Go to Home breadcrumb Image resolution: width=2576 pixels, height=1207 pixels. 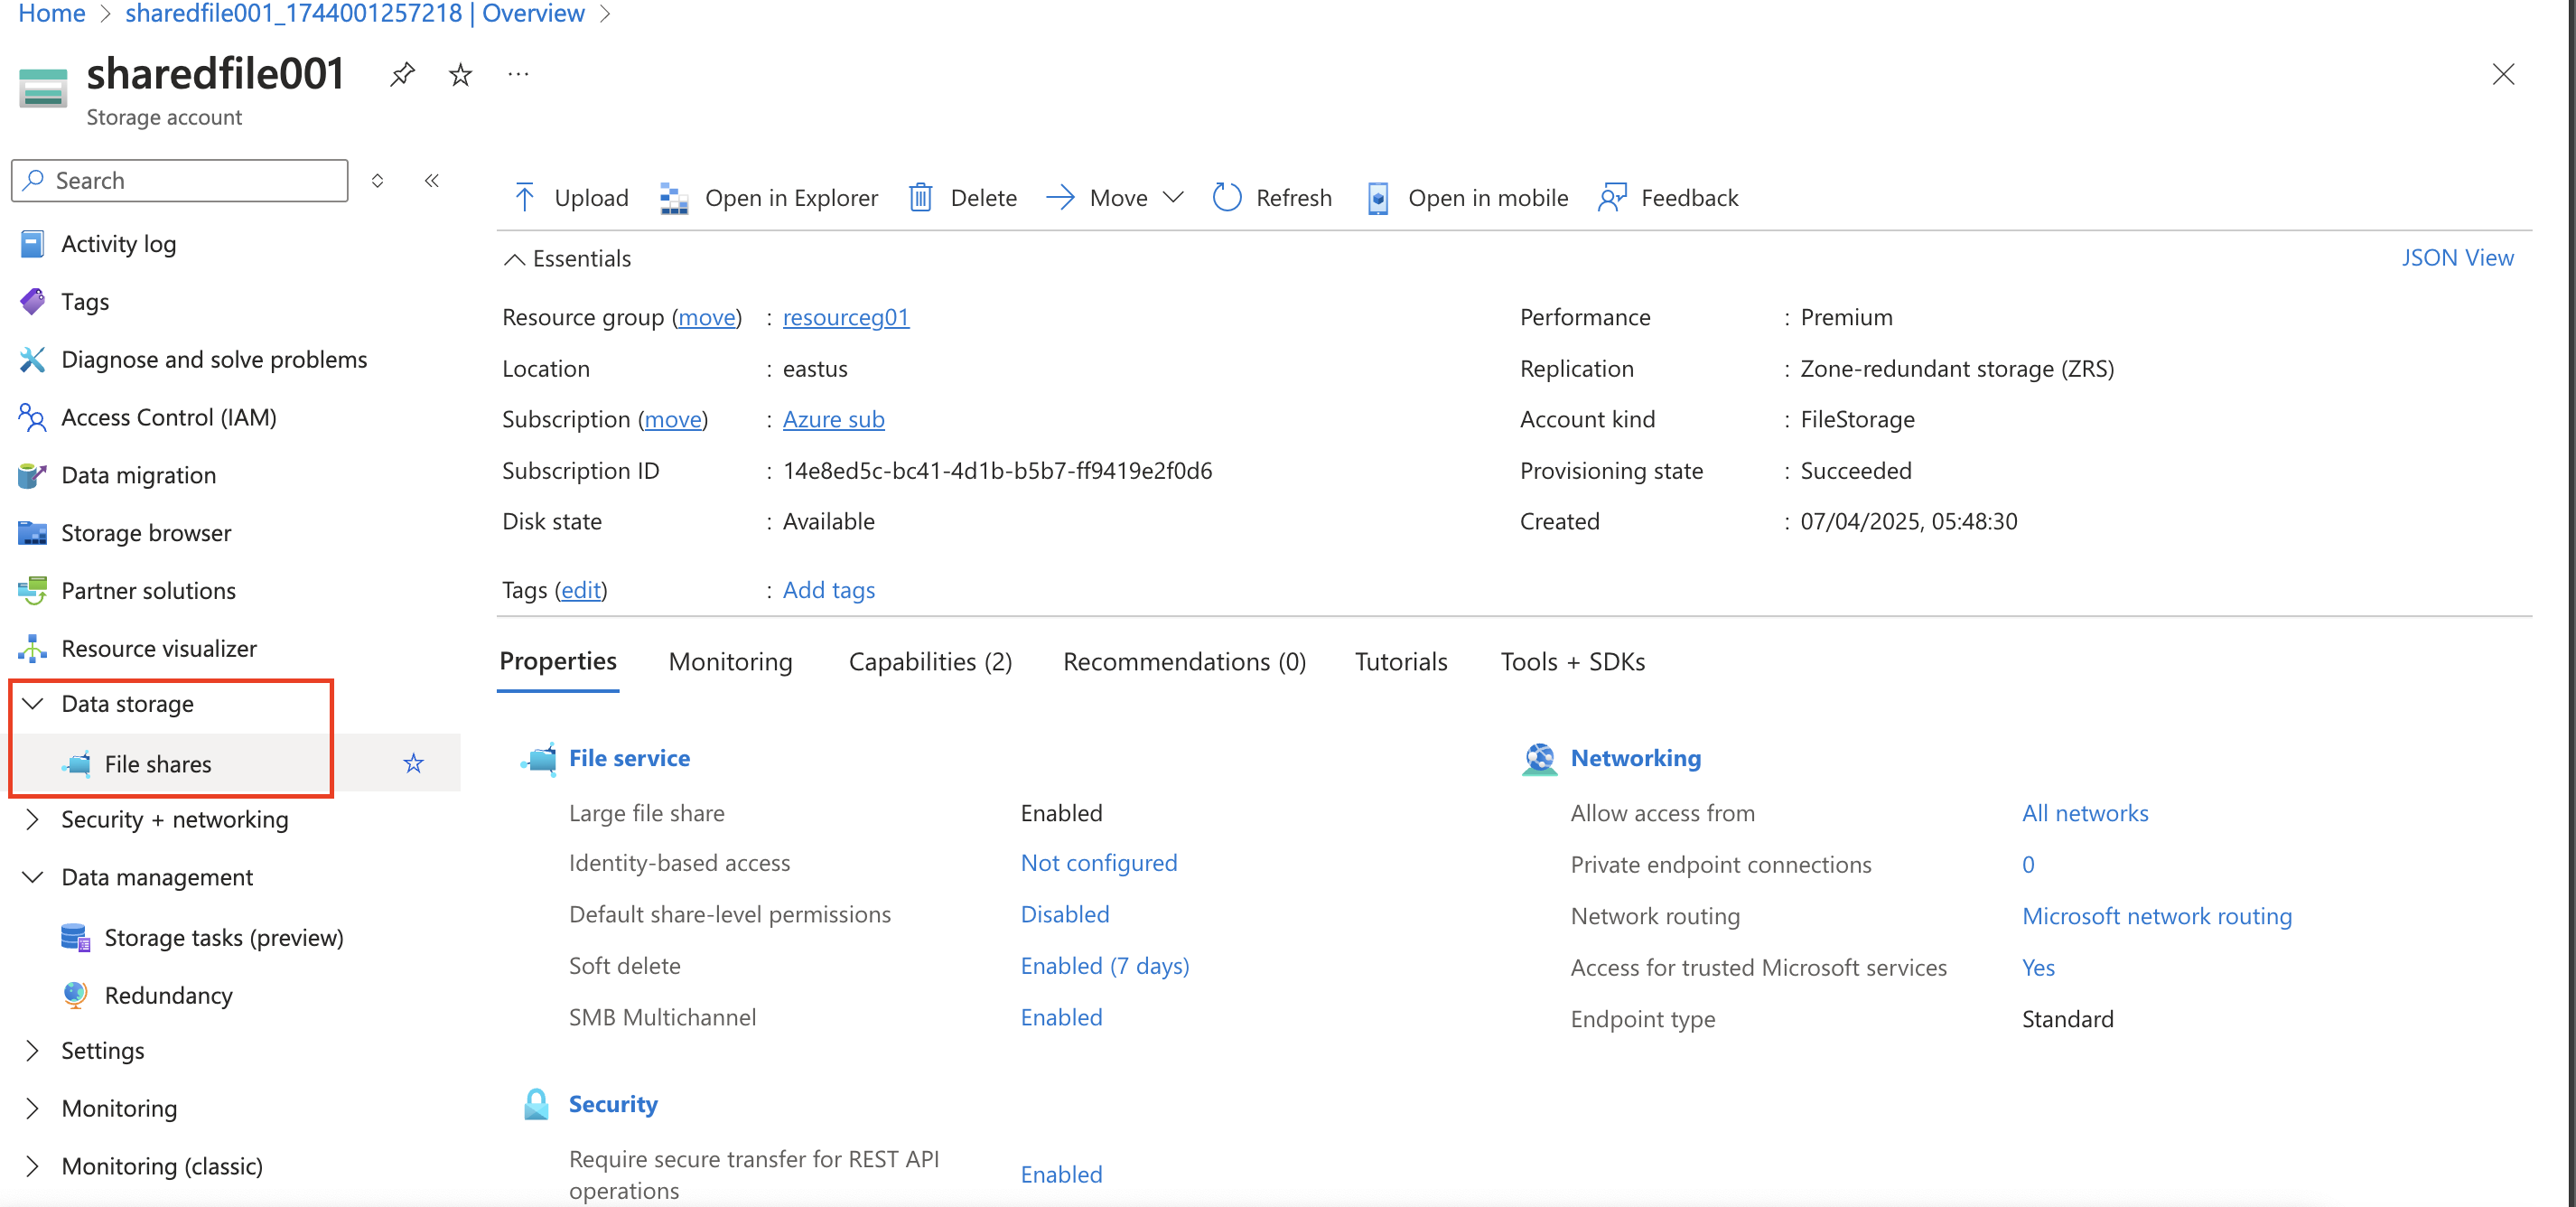52,13
